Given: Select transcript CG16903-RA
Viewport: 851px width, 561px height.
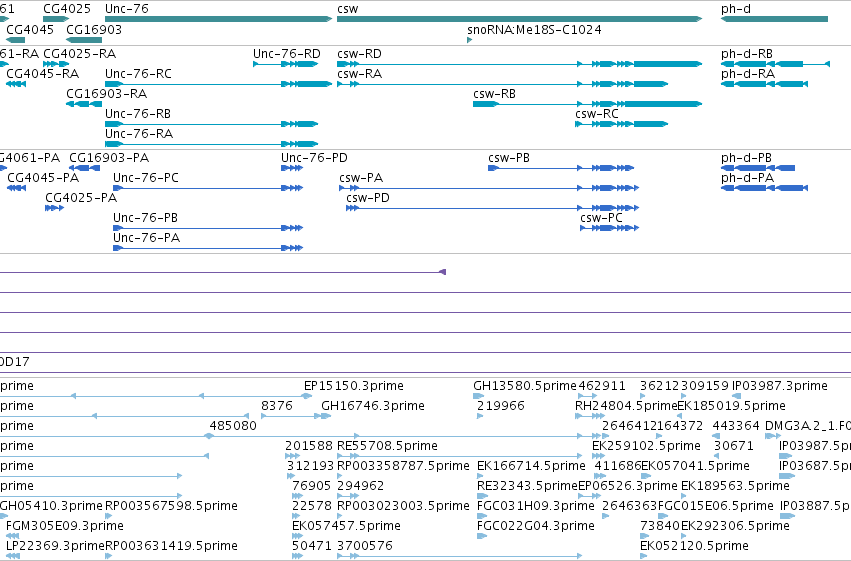Looking at the screenshot, I should click(x=84, y=104).
